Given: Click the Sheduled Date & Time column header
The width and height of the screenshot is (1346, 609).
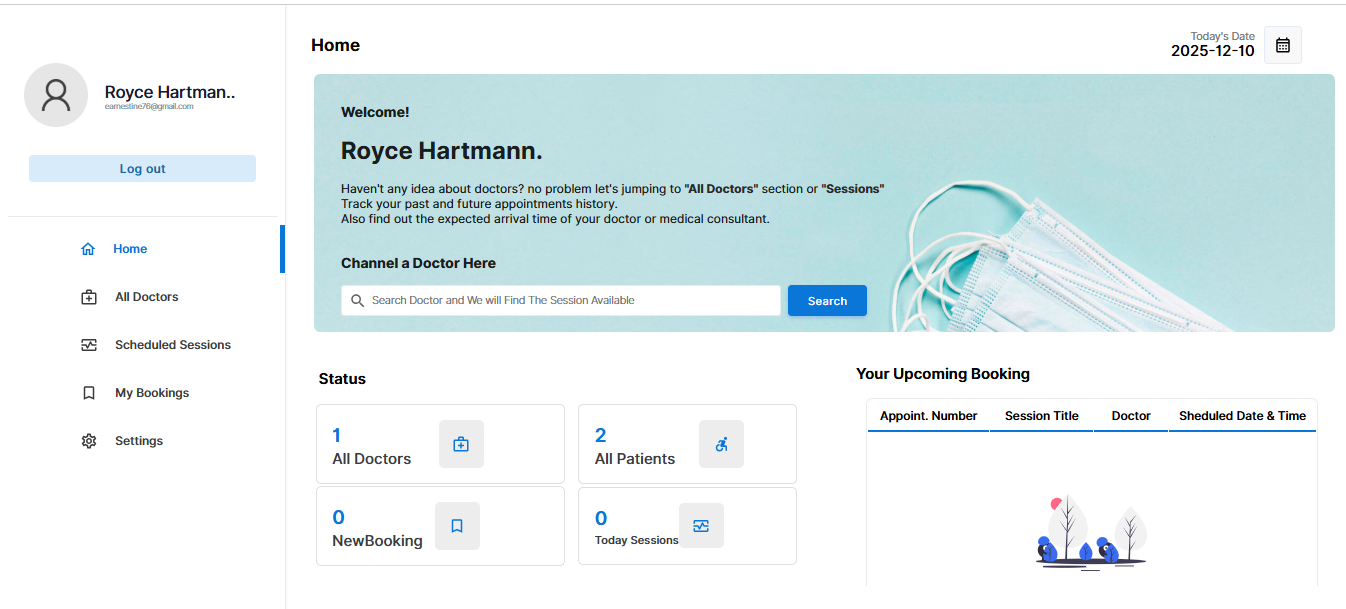Looking at the screenshot, I should click(1243, 416).
